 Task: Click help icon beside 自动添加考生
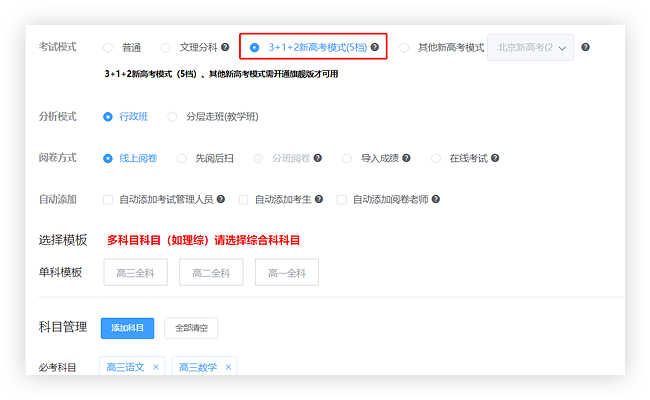coord(319,200)
